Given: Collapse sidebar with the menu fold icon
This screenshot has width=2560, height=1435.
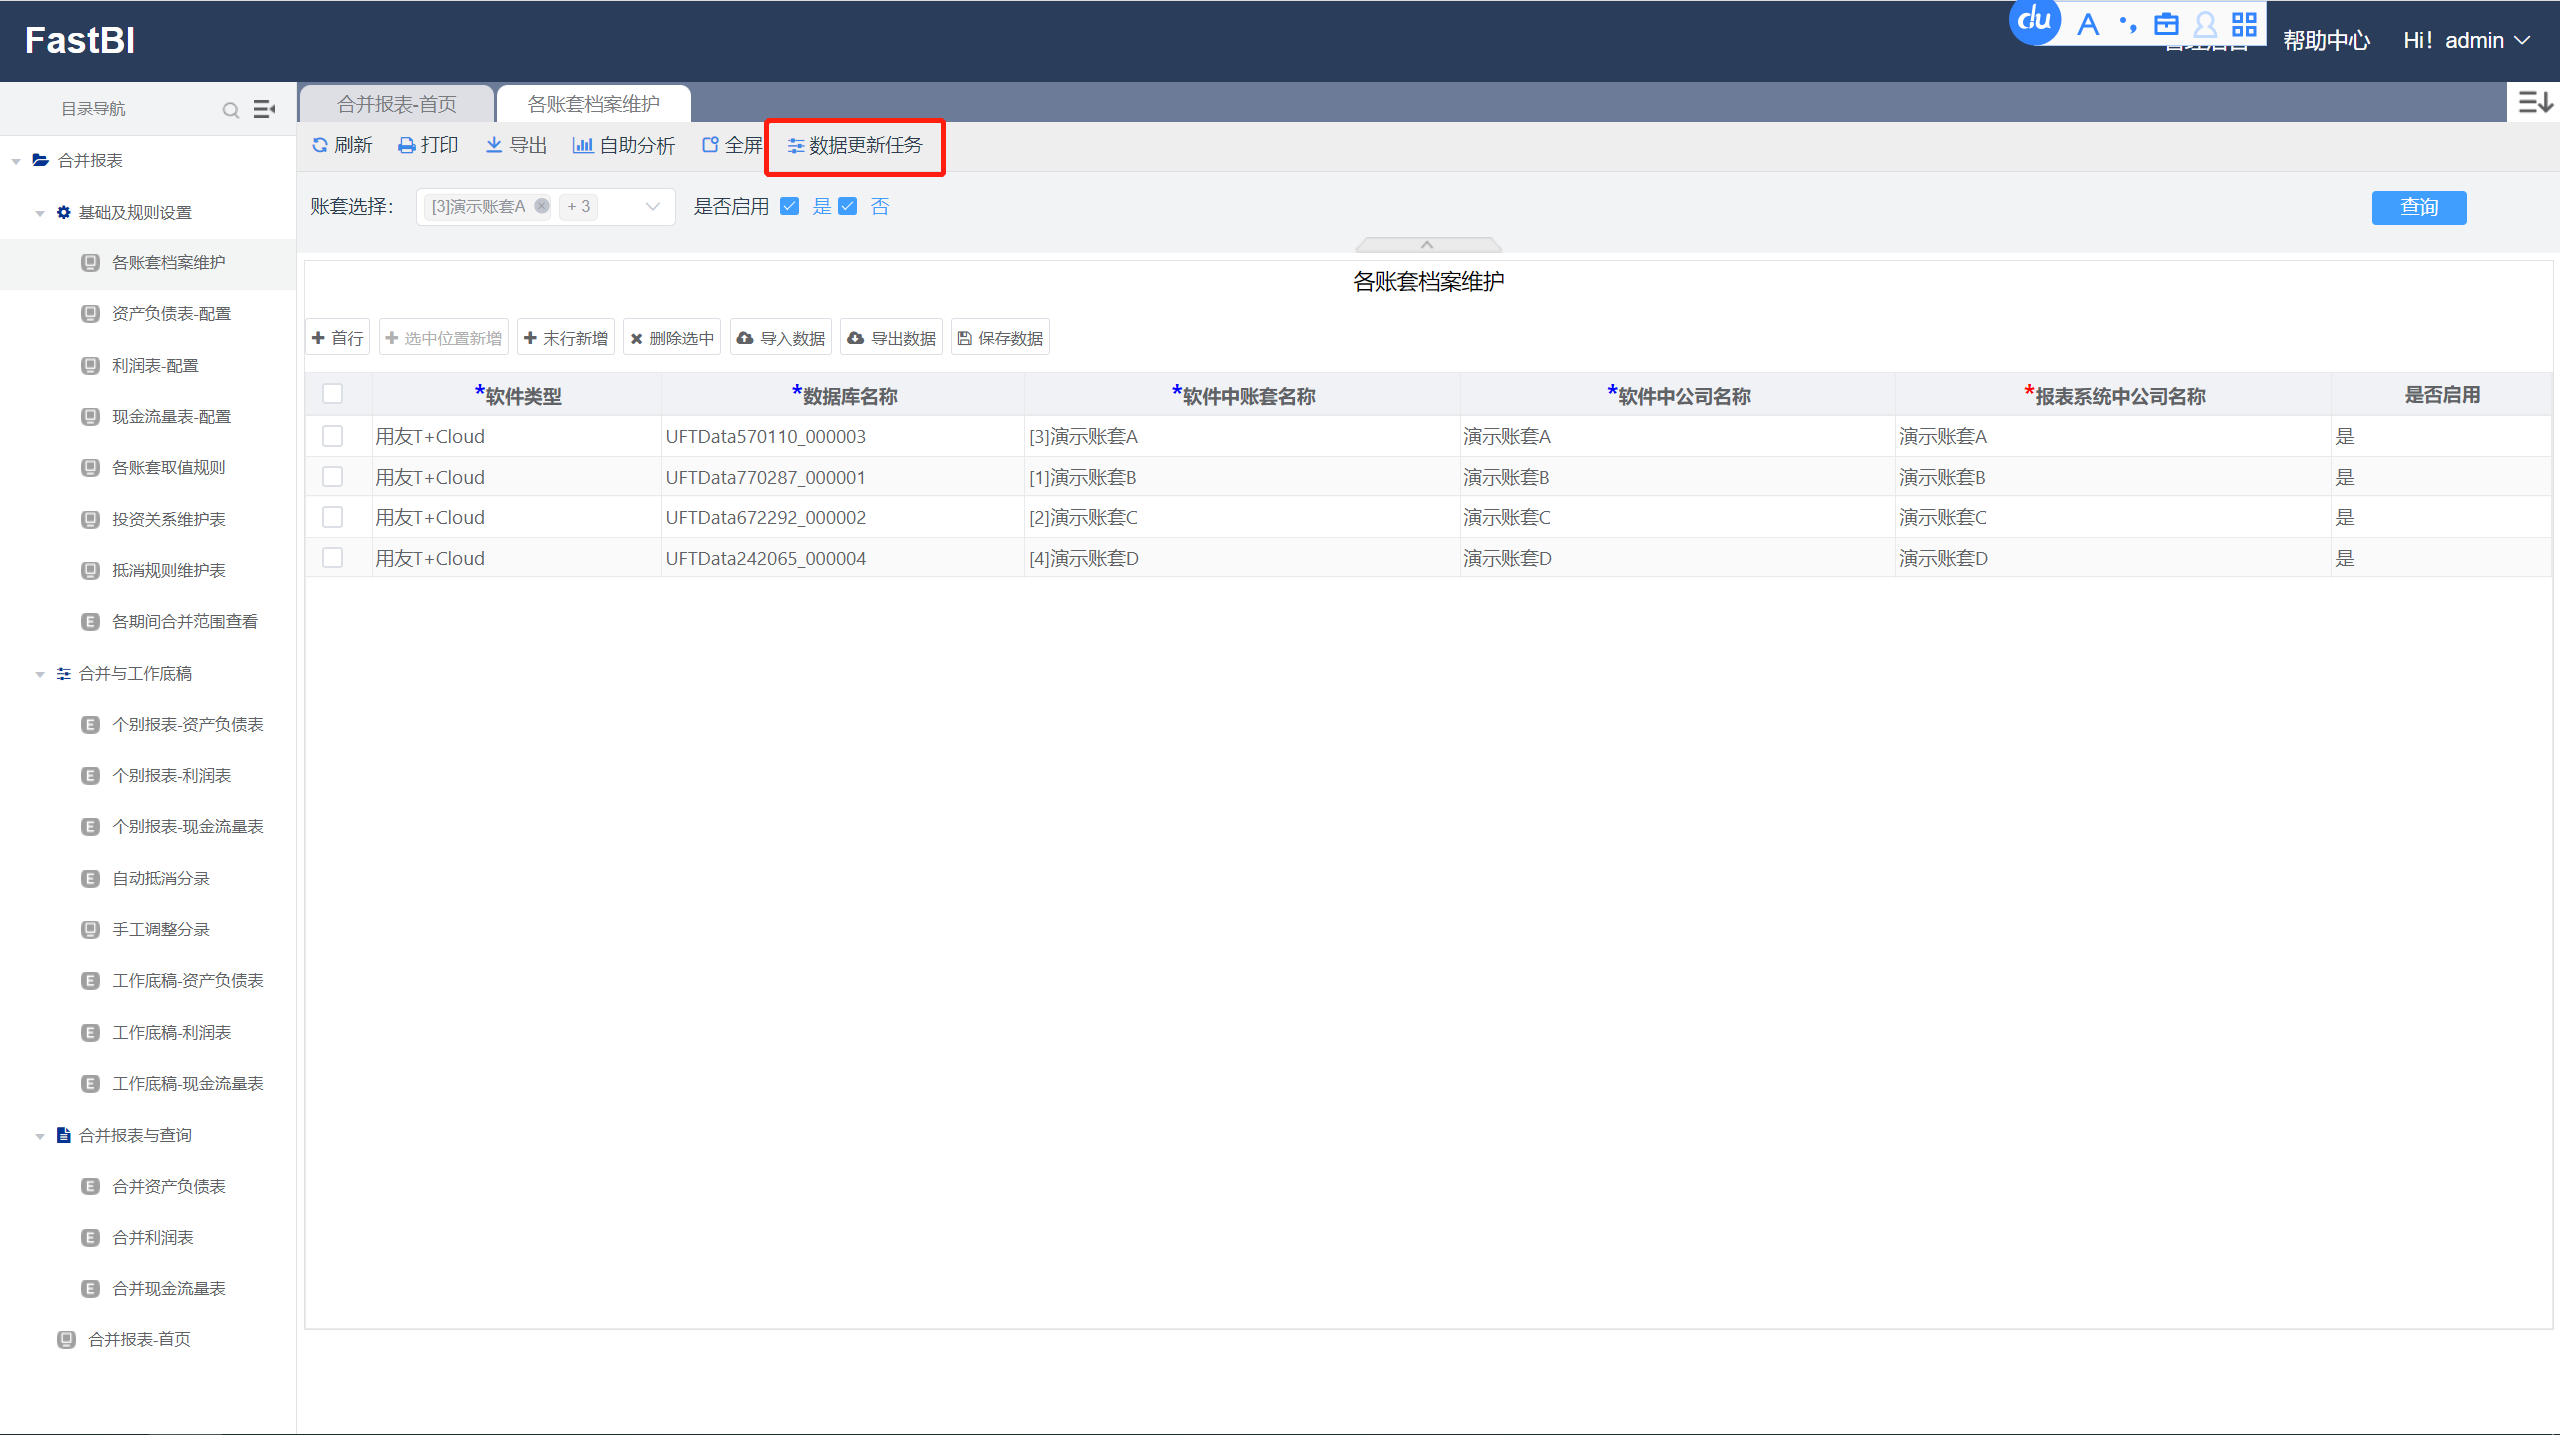Looking at the screenshot, I should [264, 109].
